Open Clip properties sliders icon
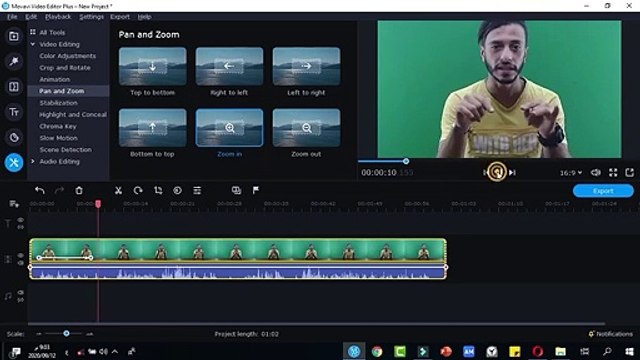Viewport: 640px width, 360px height. point(197,190)
